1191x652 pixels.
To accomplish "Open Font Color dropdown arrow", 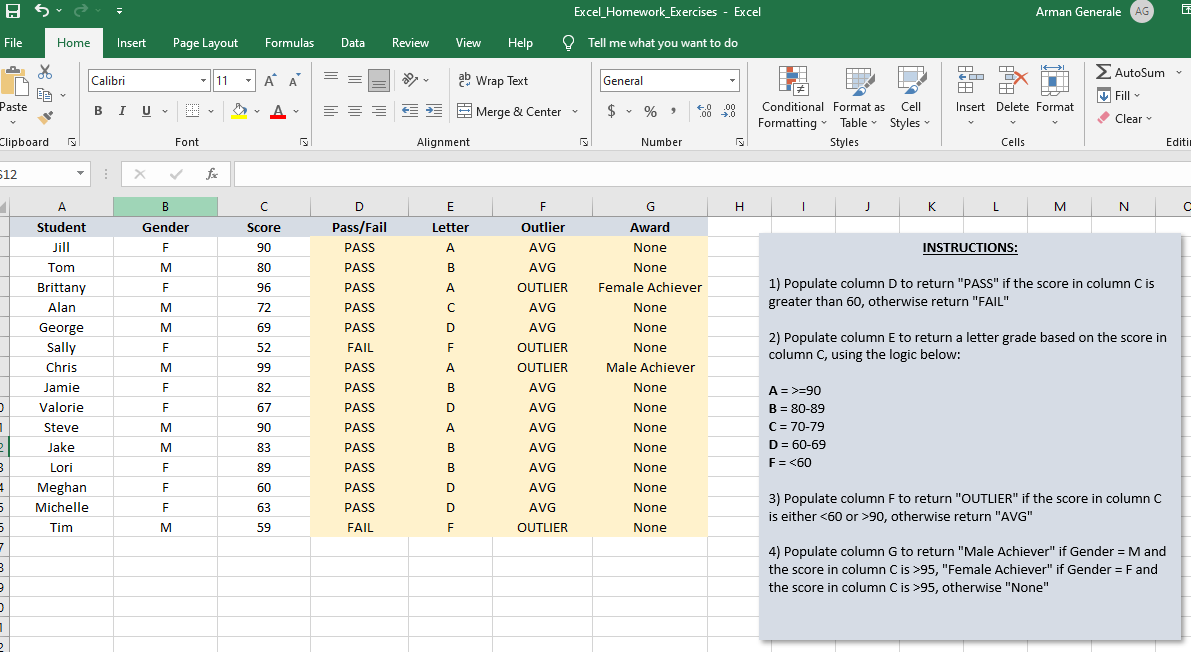I will click(295, 111).
